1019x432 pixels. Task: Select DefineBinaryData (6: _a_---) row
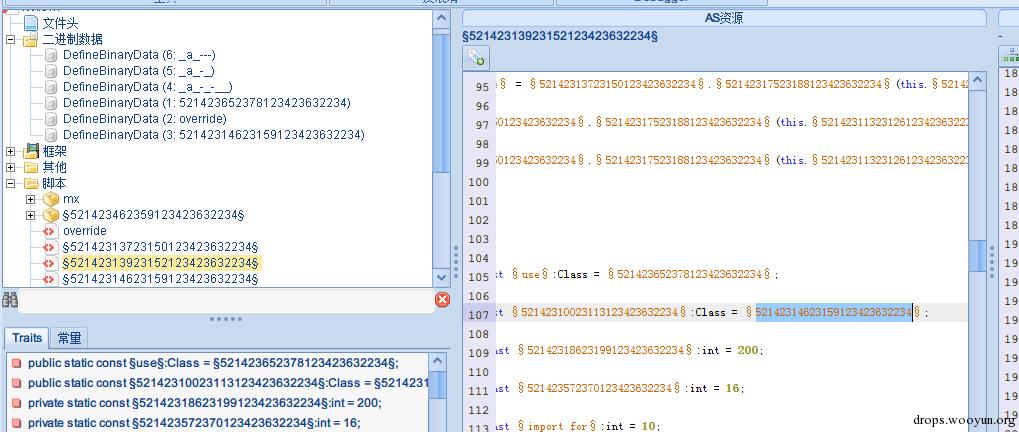pos(139,55)
